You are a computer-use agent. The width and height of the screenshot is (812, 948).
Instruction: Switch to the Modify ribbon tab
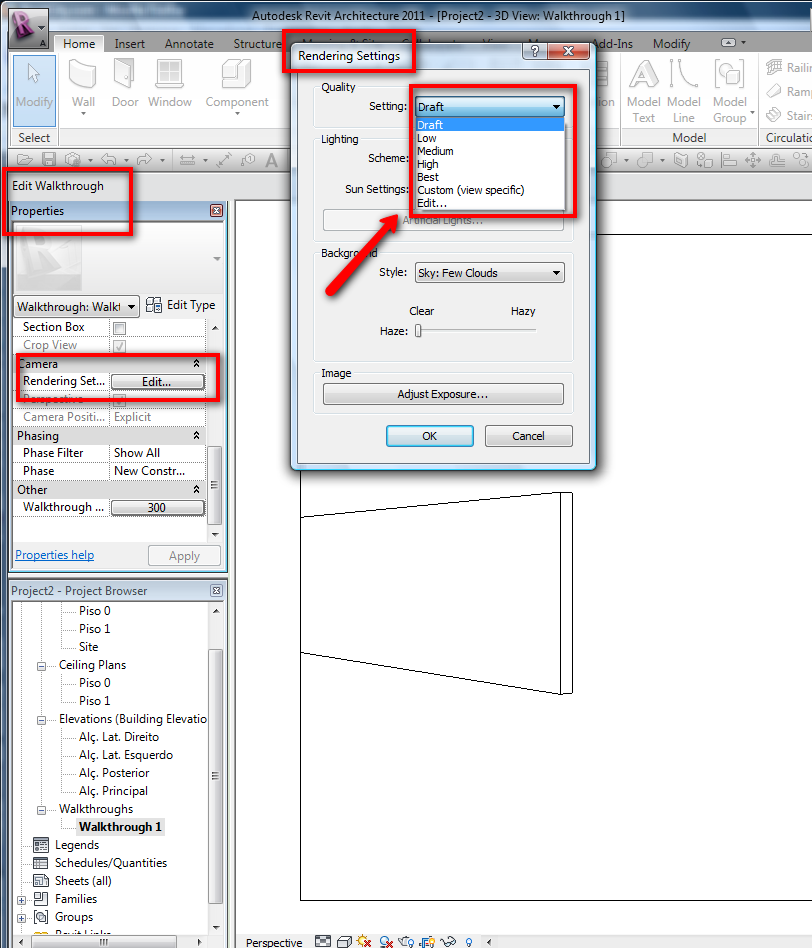[671, 44]
